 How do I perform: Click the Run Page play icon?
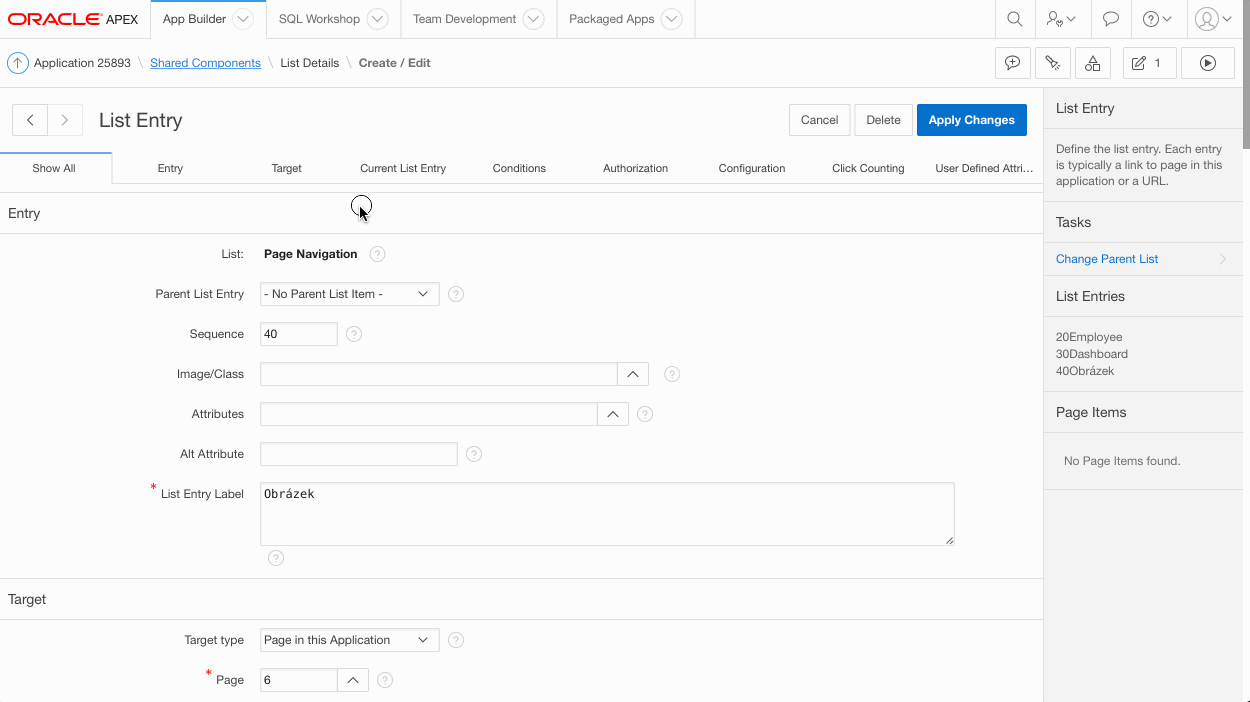[x=1207, y=63]
